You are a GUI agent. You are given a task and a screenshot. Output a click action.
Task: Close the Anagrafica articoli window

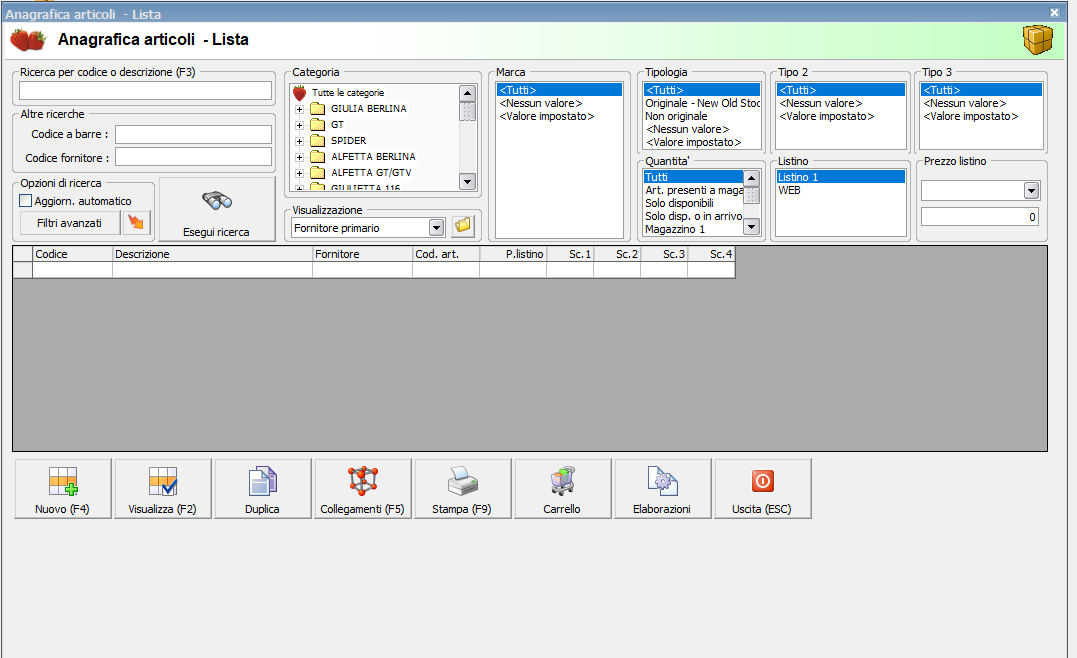click(x=1054, y=12)
